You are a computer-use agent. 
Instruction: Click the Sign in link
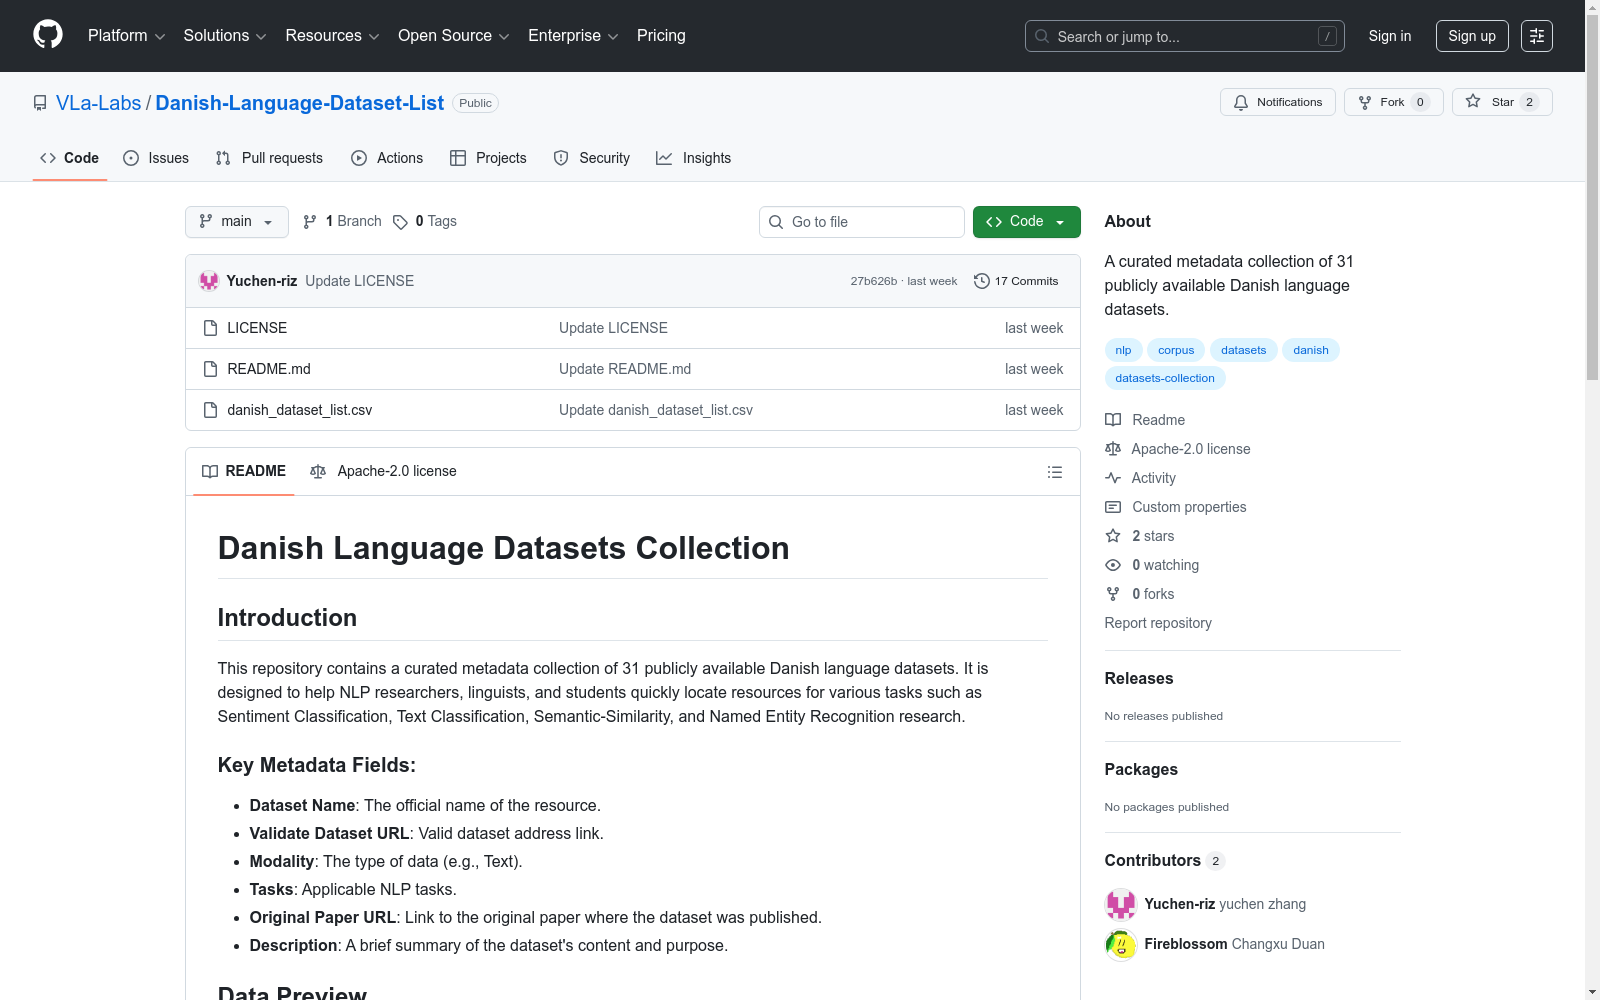1390,36
